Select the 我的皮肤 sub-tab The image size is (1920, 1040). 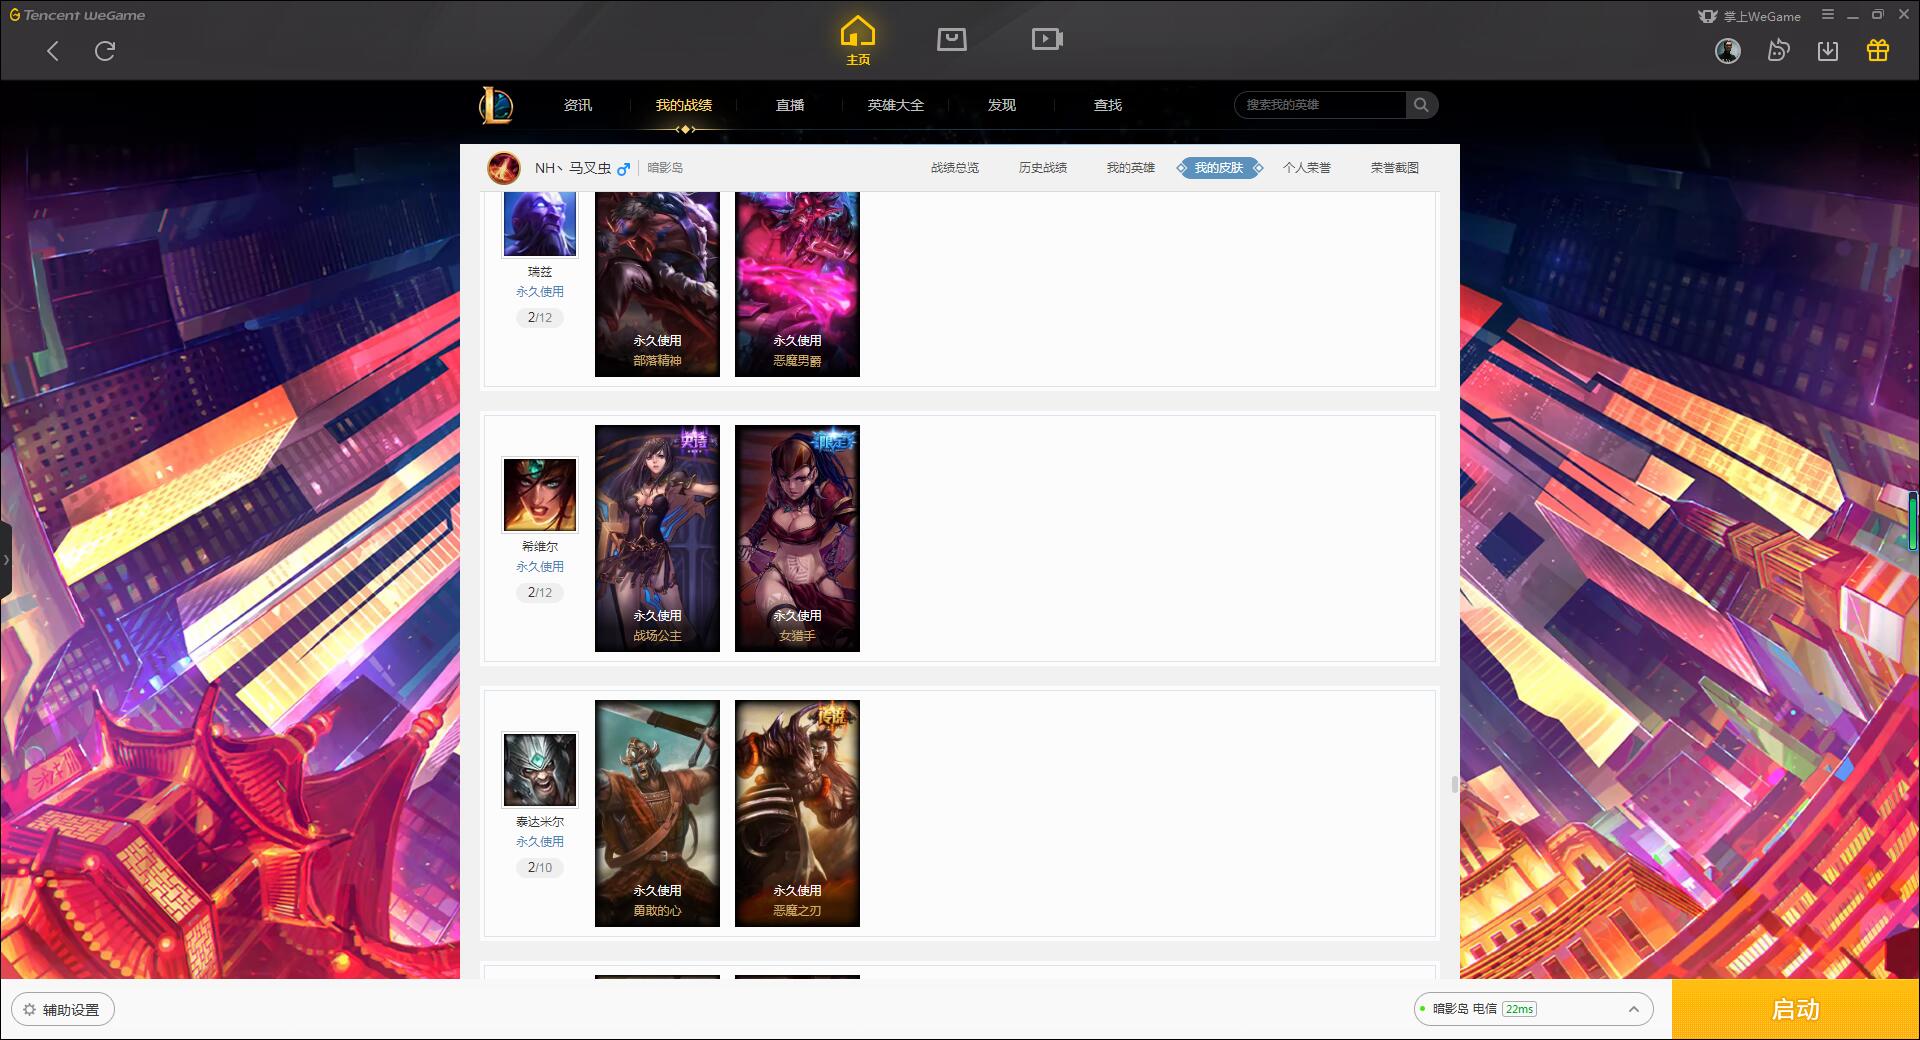click(x=1219, y=168)
